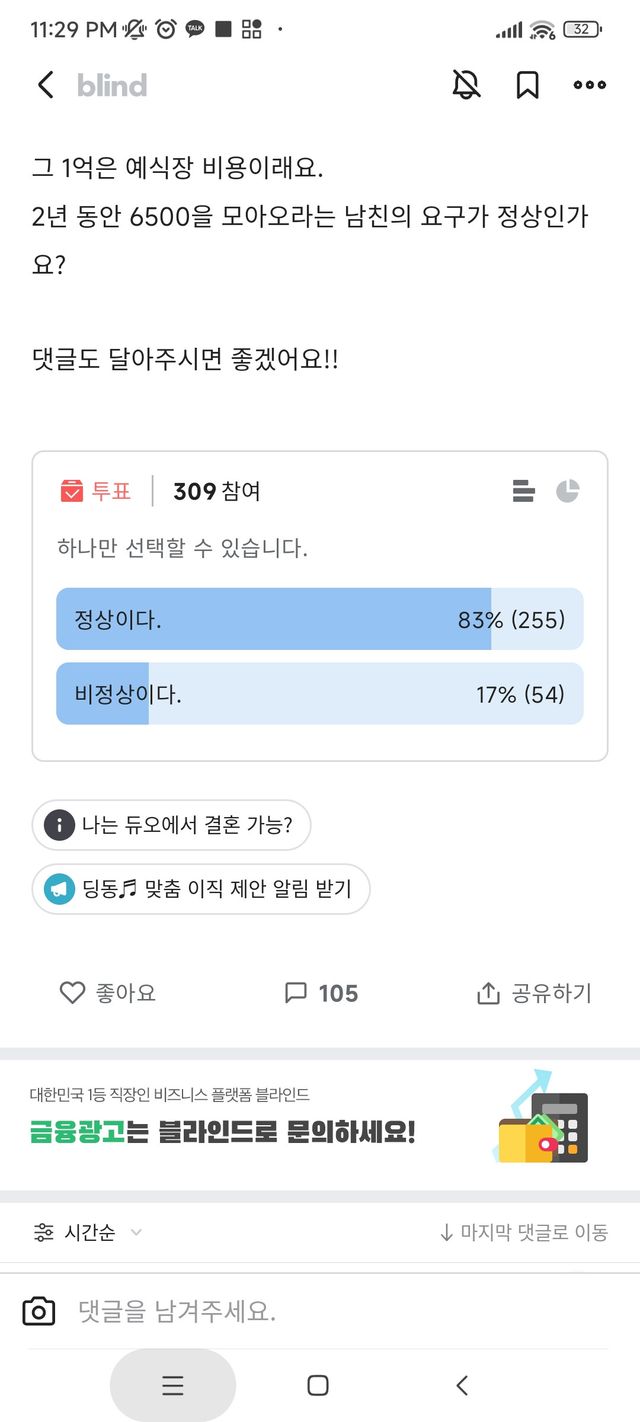
Task: Open 나는 듀오에서 결혼 가능? link
Action: click(171, 825)
